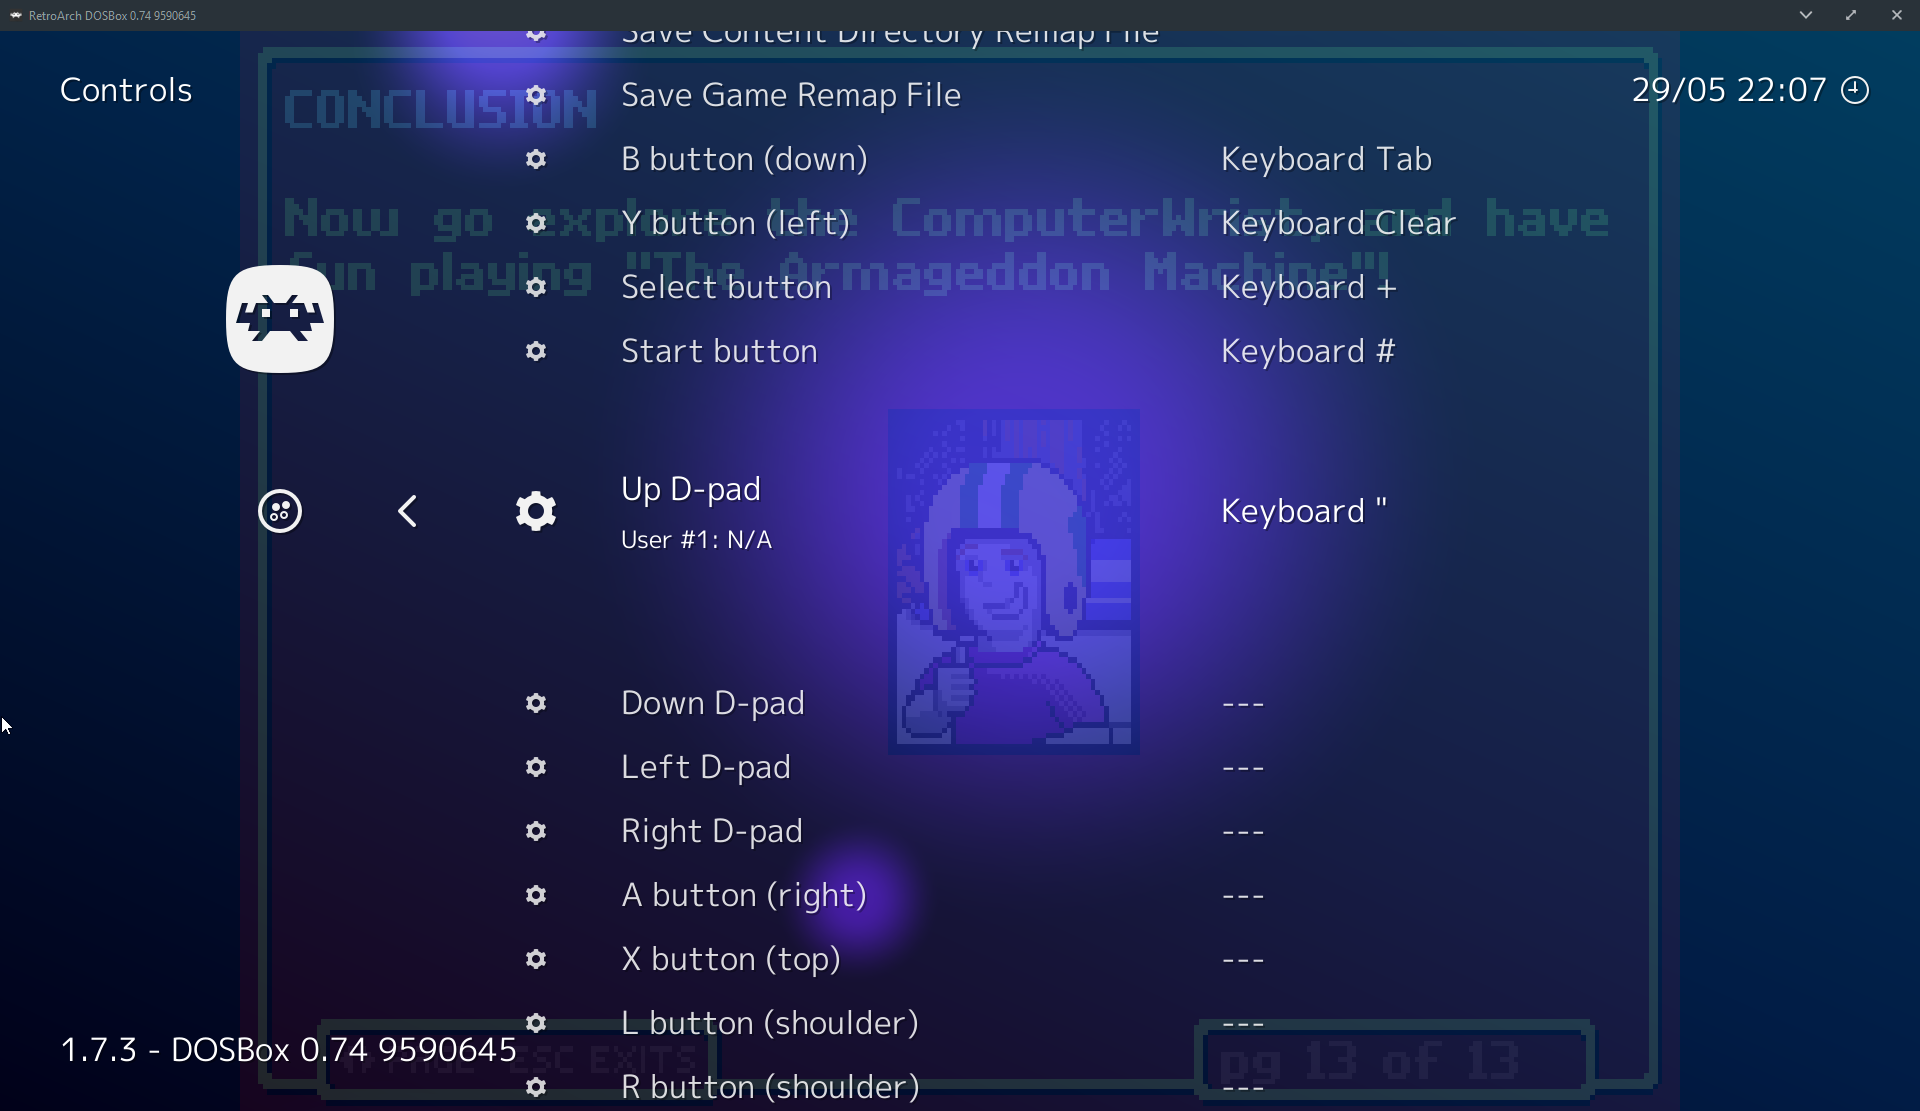Open the B button (down) mapping entry
Viewport: 1920px width, 1111px height.
coord(744,159)
